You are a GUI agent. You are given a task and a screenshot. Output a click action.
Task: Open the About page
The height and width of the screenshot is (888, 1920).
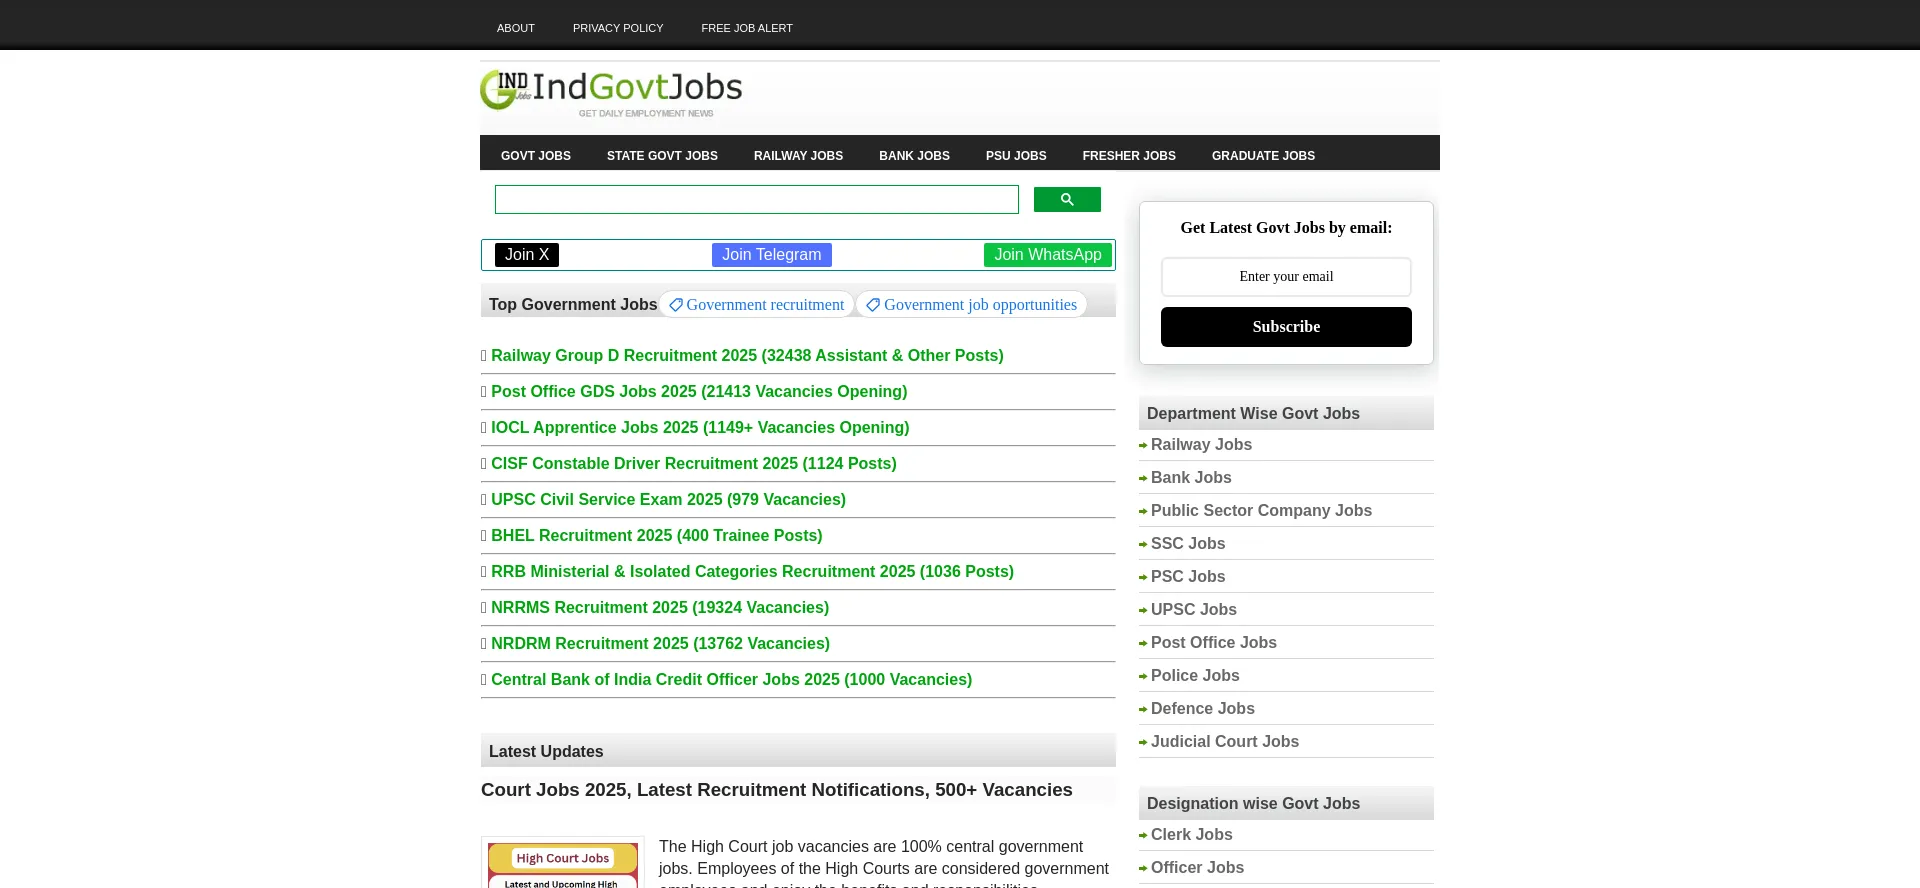516,28
